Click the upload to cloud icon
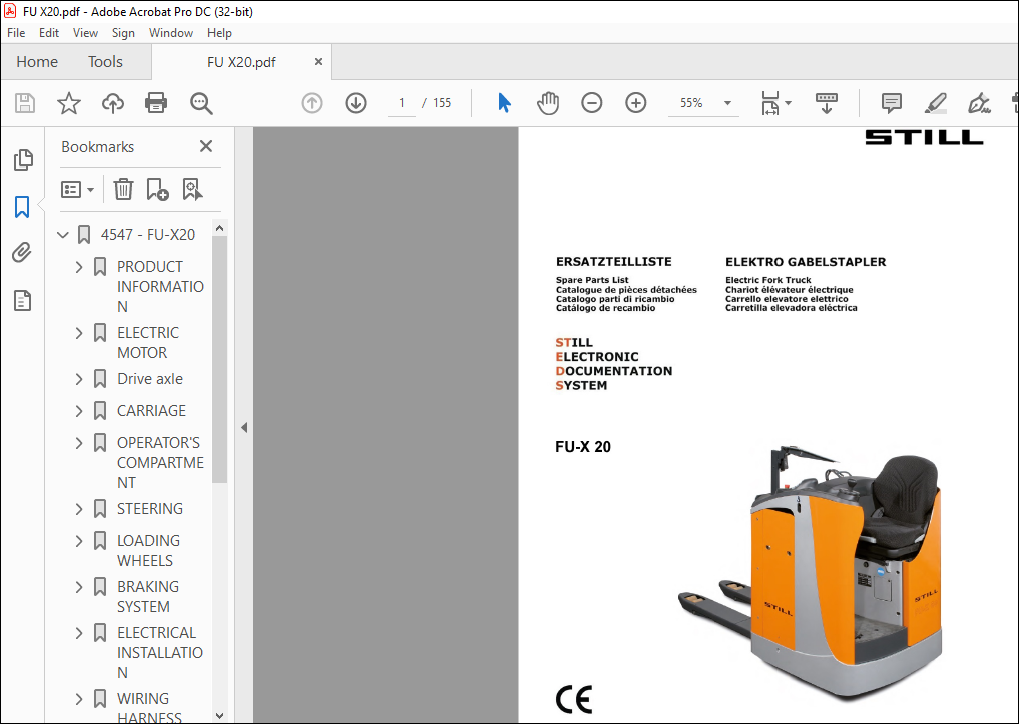This screenshot has width=1019, height=724. (113, 103)
